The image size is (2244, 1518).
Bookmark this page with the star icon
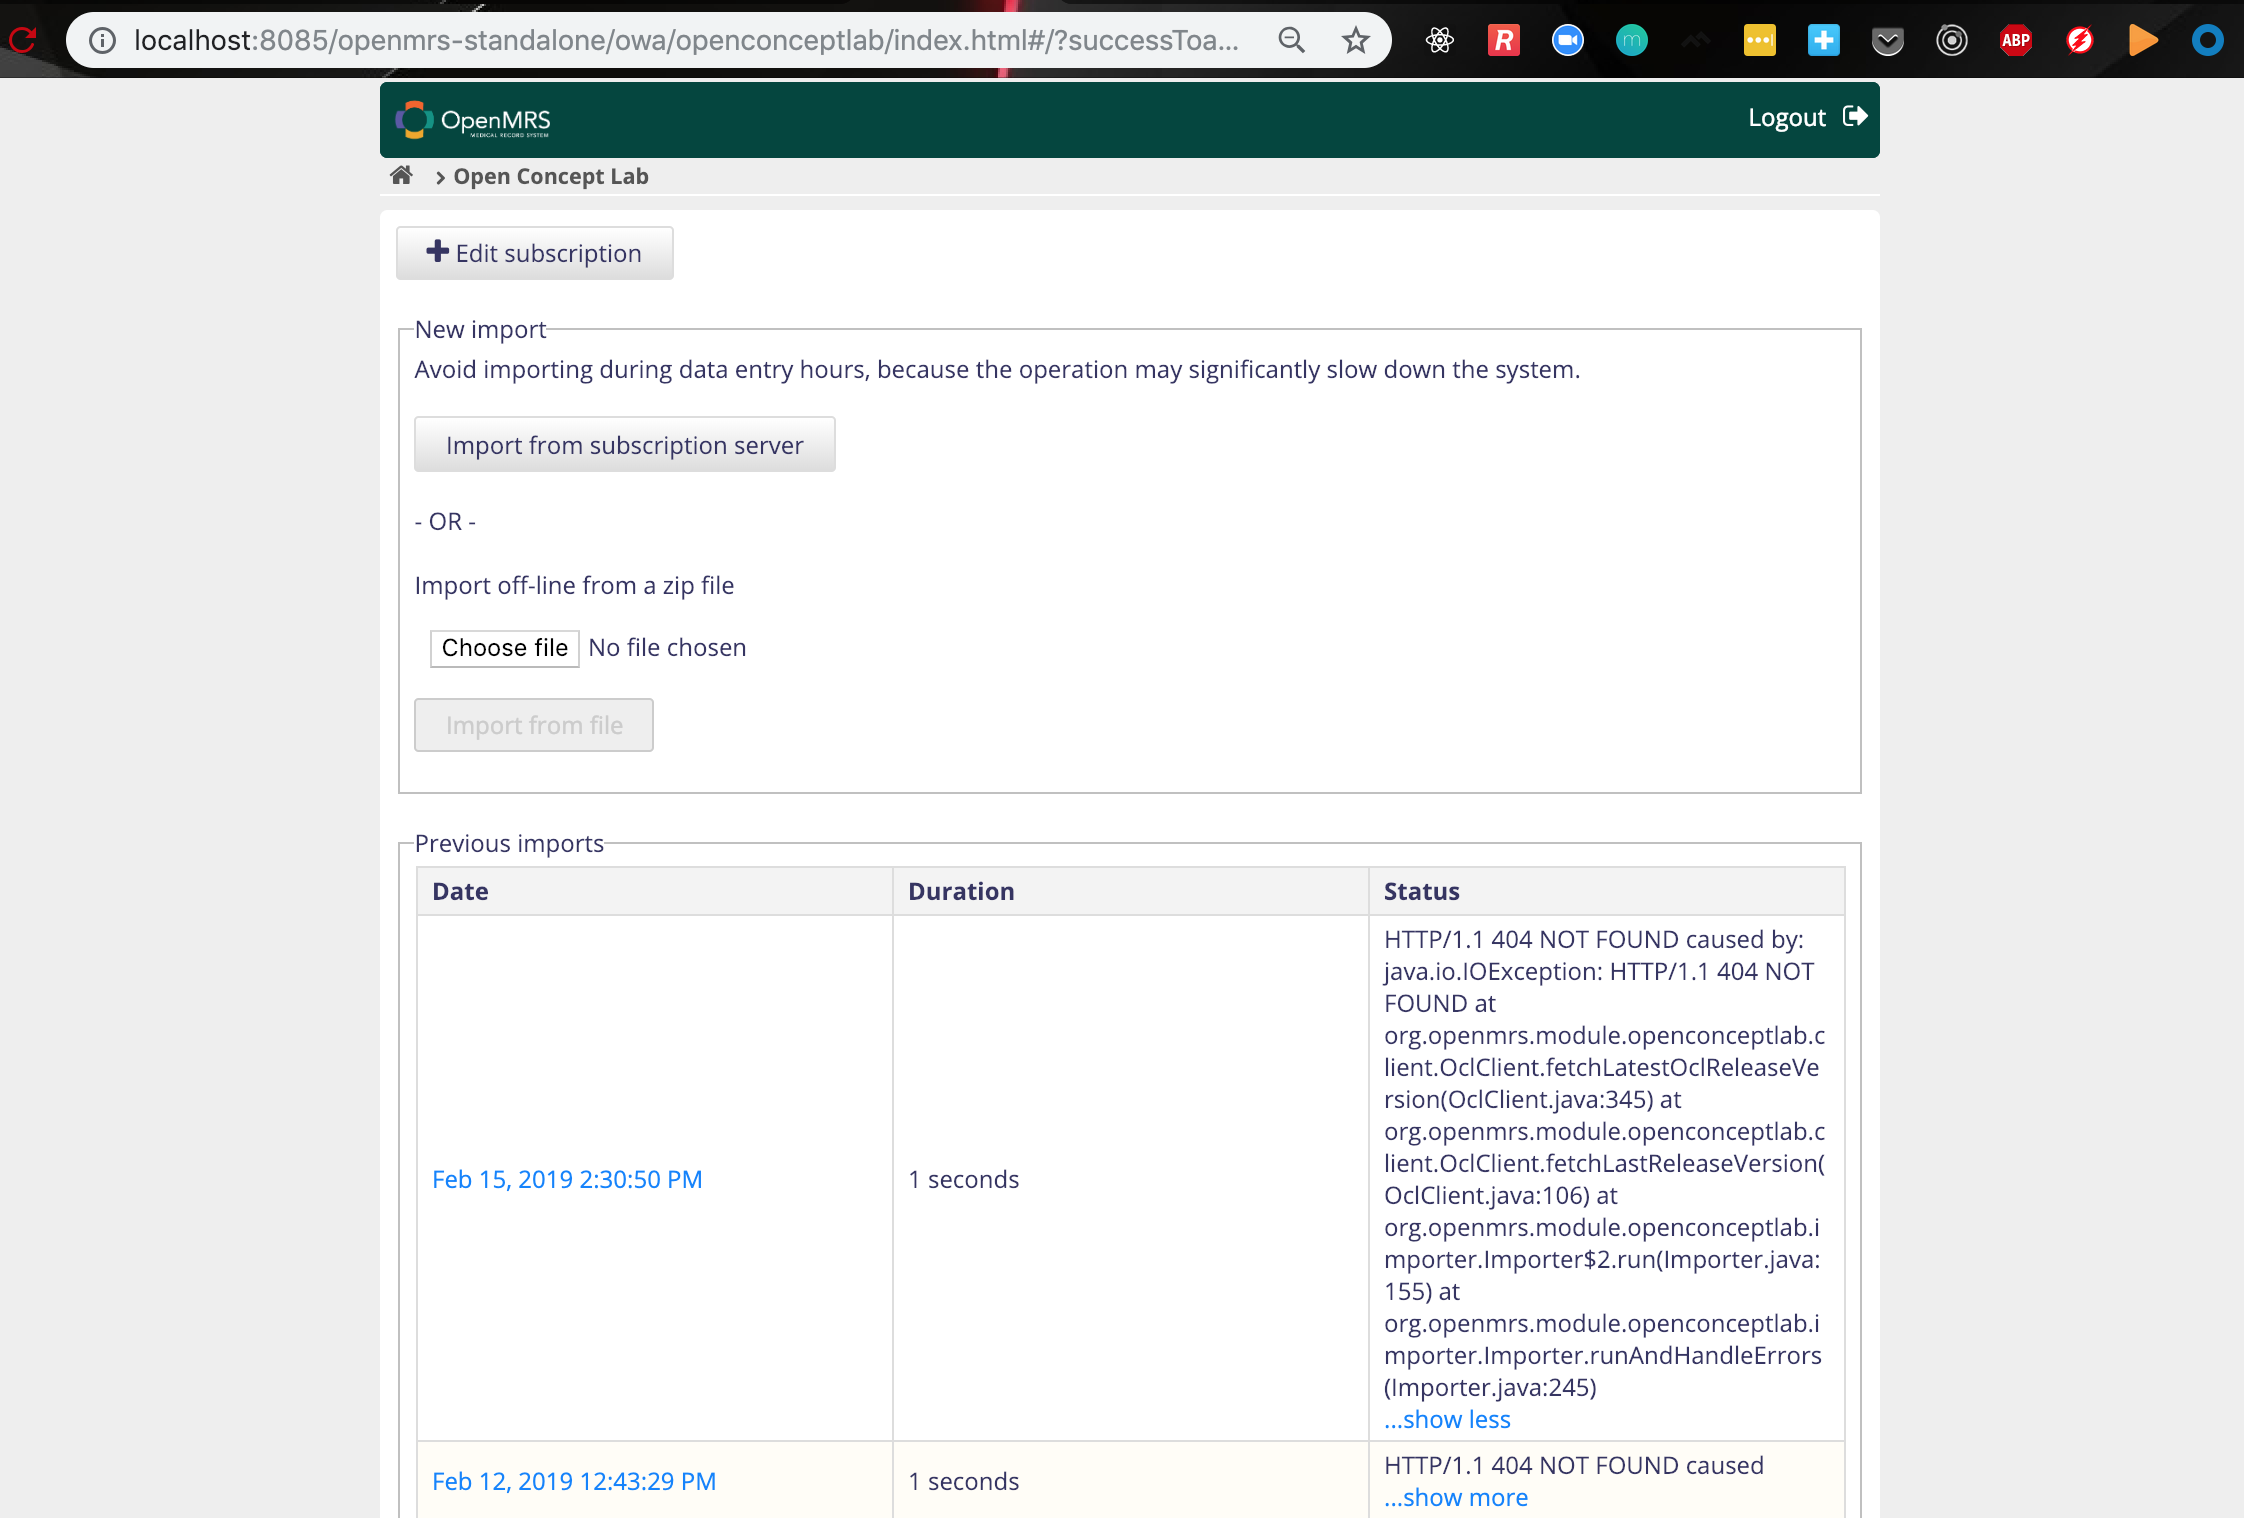pos(1355,40)
